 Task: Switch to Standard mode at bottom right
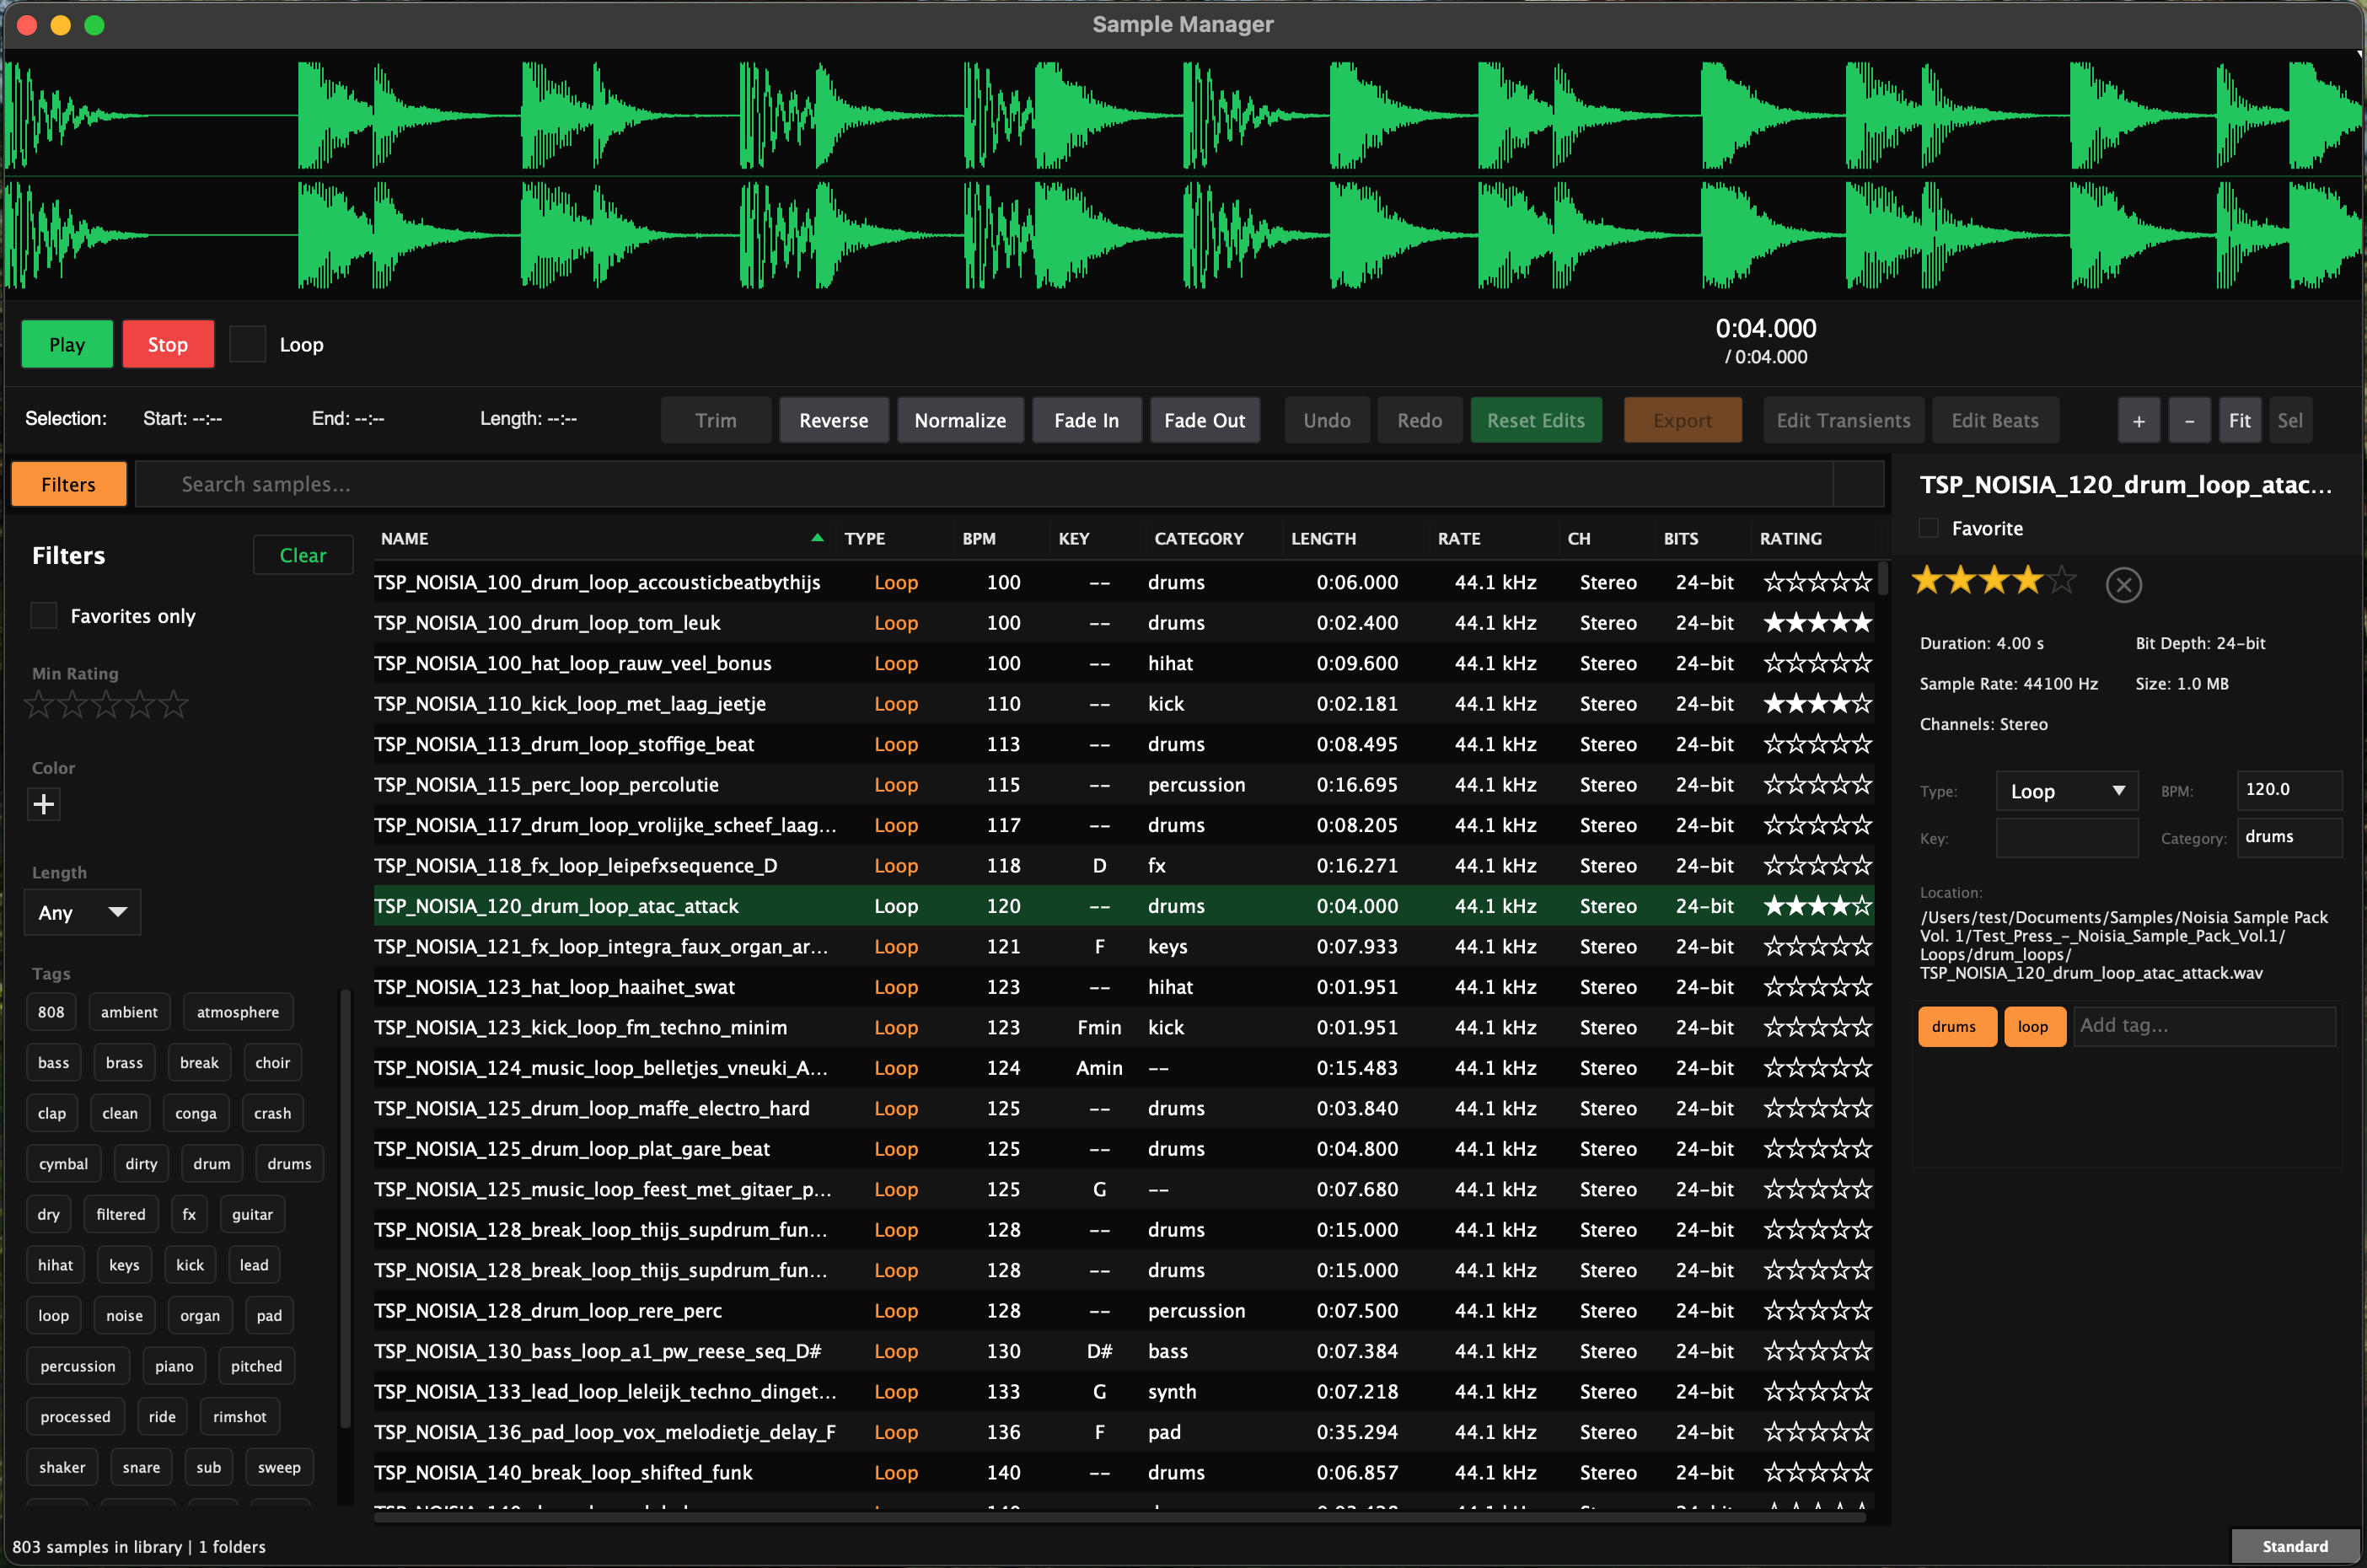[x=2294, y=1546]
